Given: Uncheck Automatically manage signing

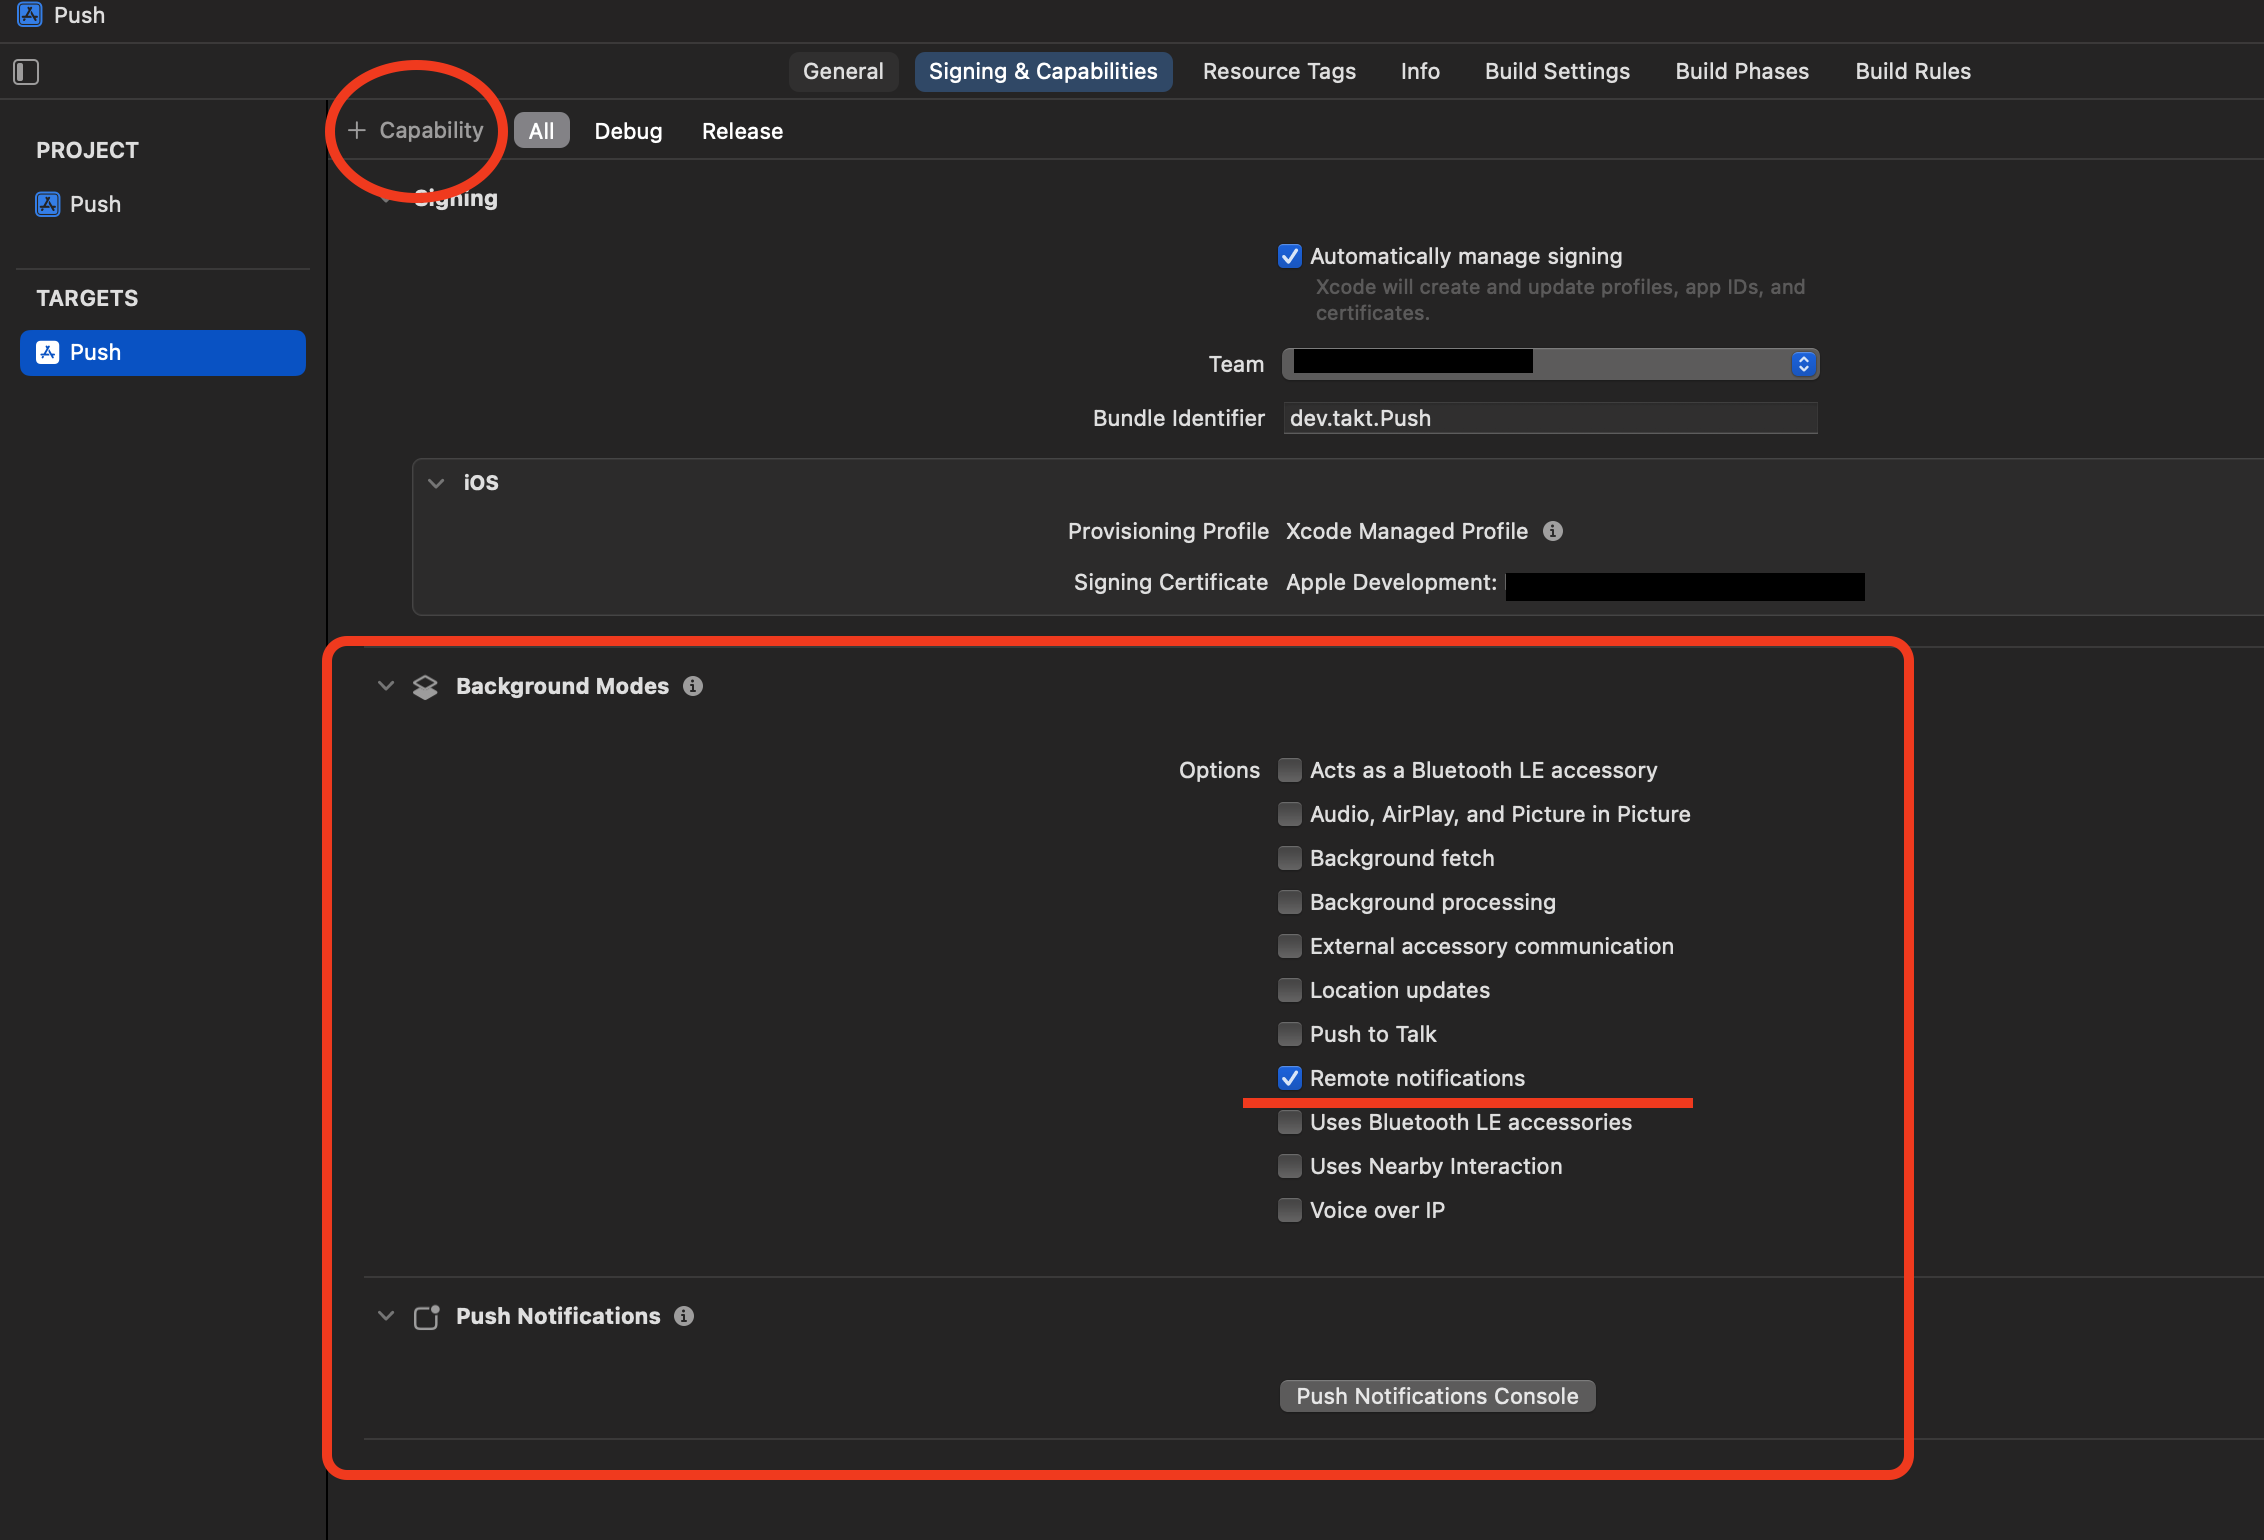Looking at the screenshot, I should pos(1290,256).
